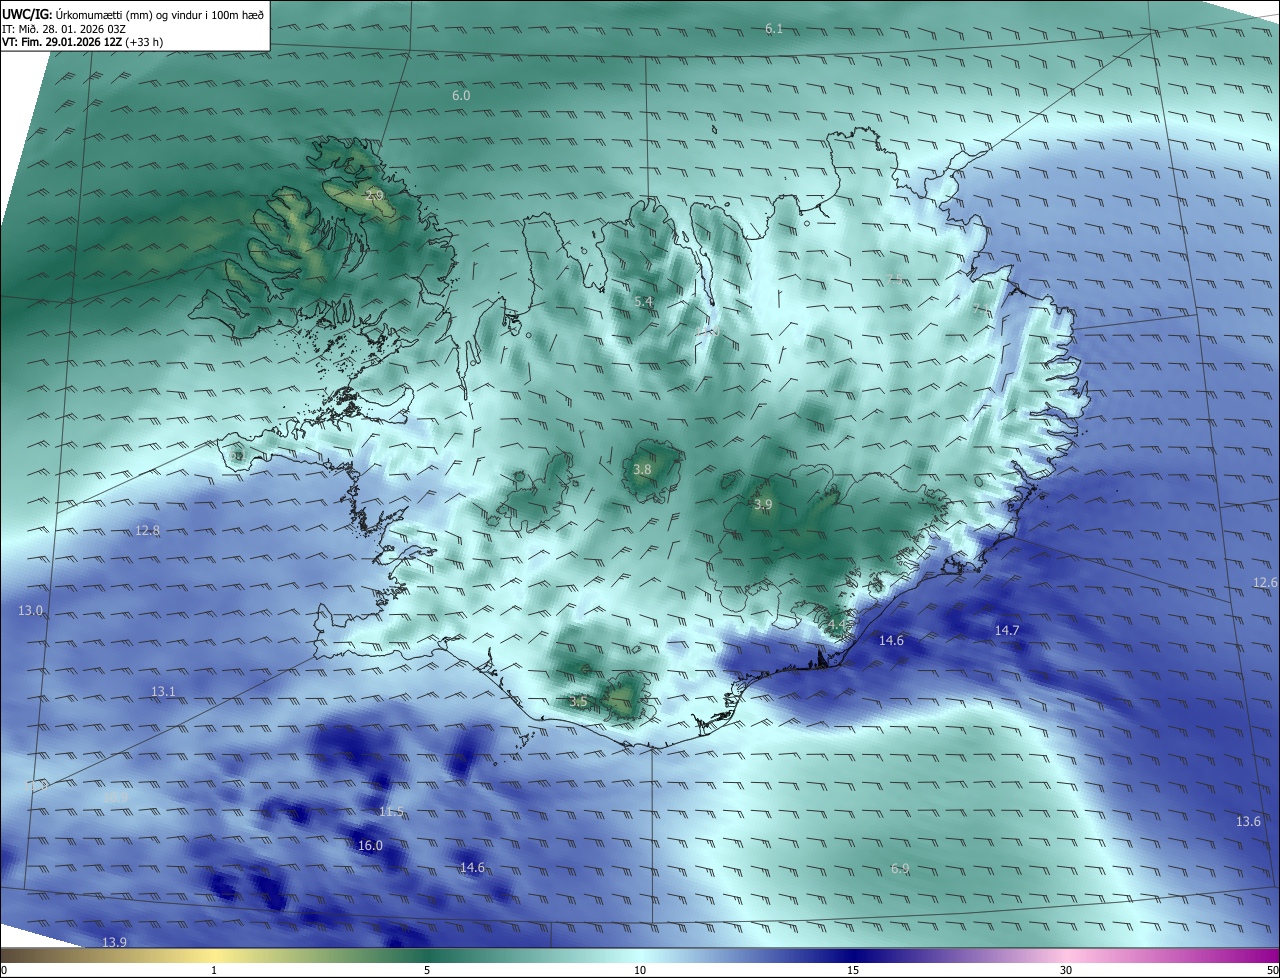Viewport: 1280px width, 978px height.
Task: Click the 2.9 value in the Westfjords
Action: click(x=374, y=195)
